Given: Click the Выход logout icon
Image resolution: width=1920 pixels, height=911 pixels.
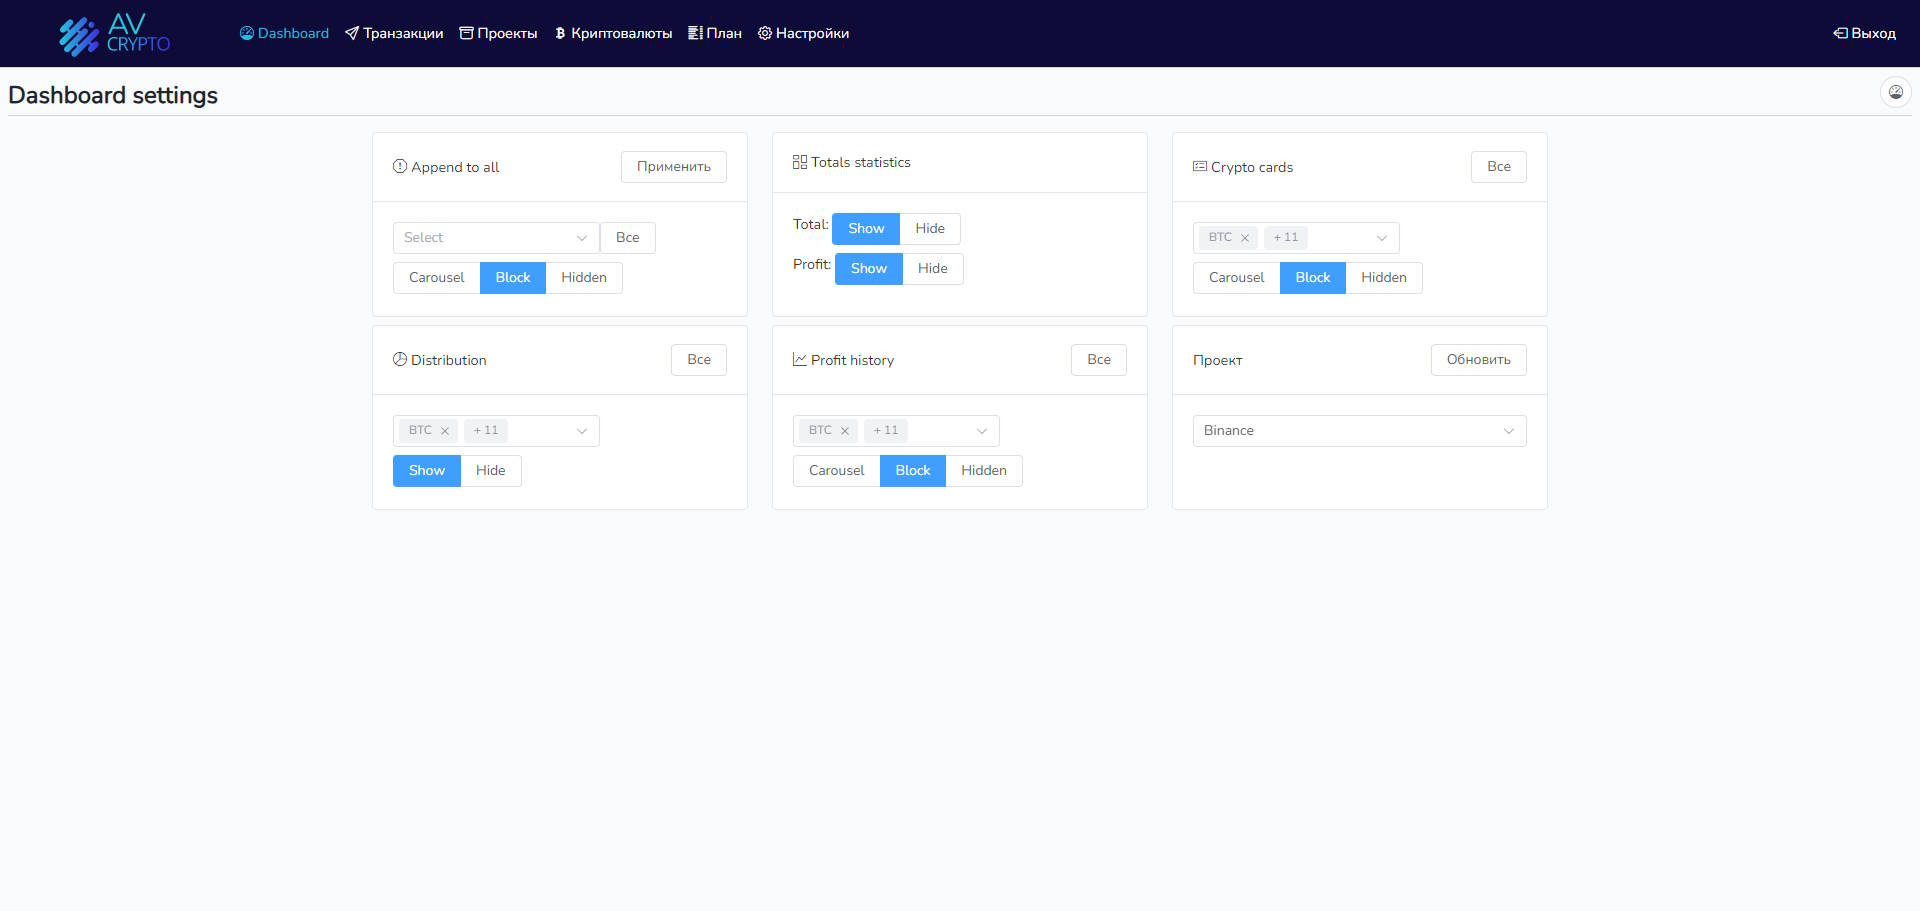Looking at the screenshot, I should [x=1839, y=33].
